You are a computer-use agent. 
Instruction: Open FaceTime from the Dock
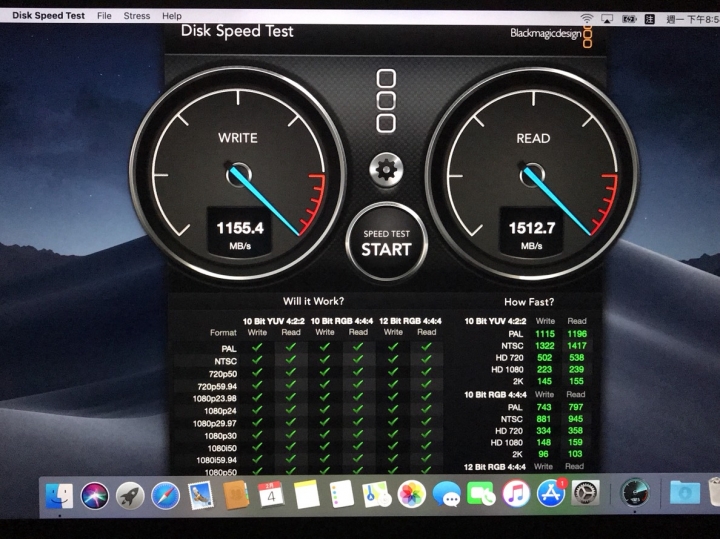coord(481,494)
